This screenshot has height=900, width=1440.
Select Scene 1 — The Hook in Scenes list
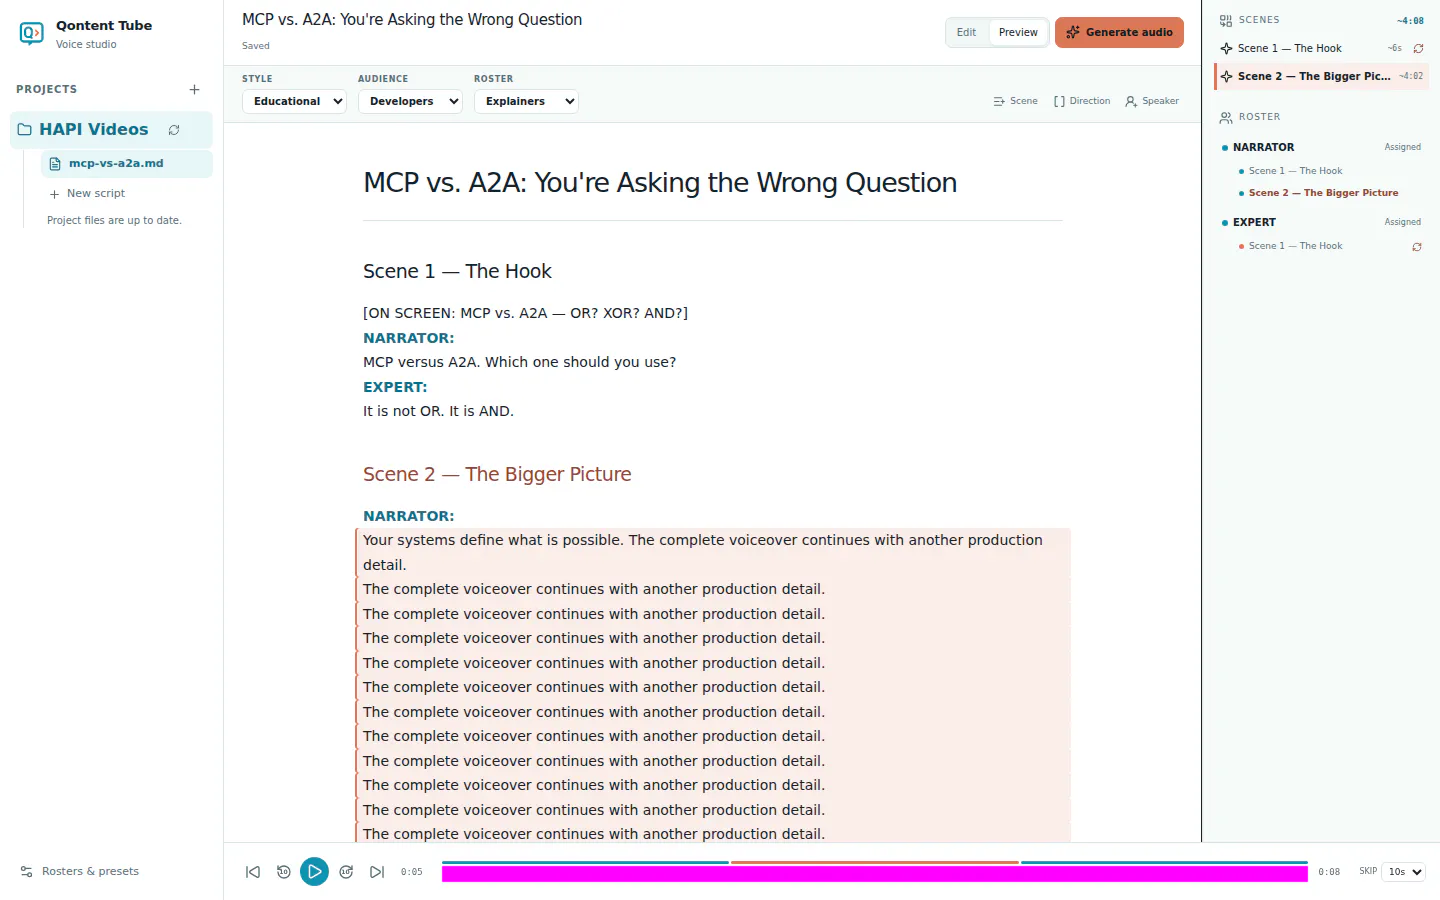pyautogui.click(x=1289, y=49)
